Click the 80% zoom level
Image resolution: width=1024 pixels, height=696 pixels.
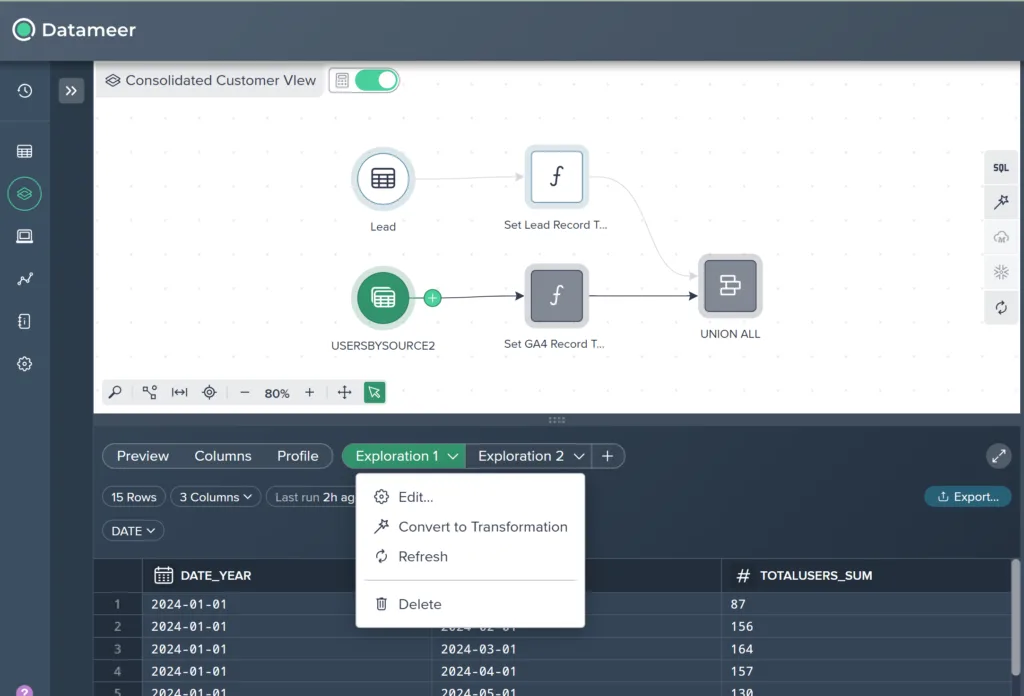[x=277, y=393]
